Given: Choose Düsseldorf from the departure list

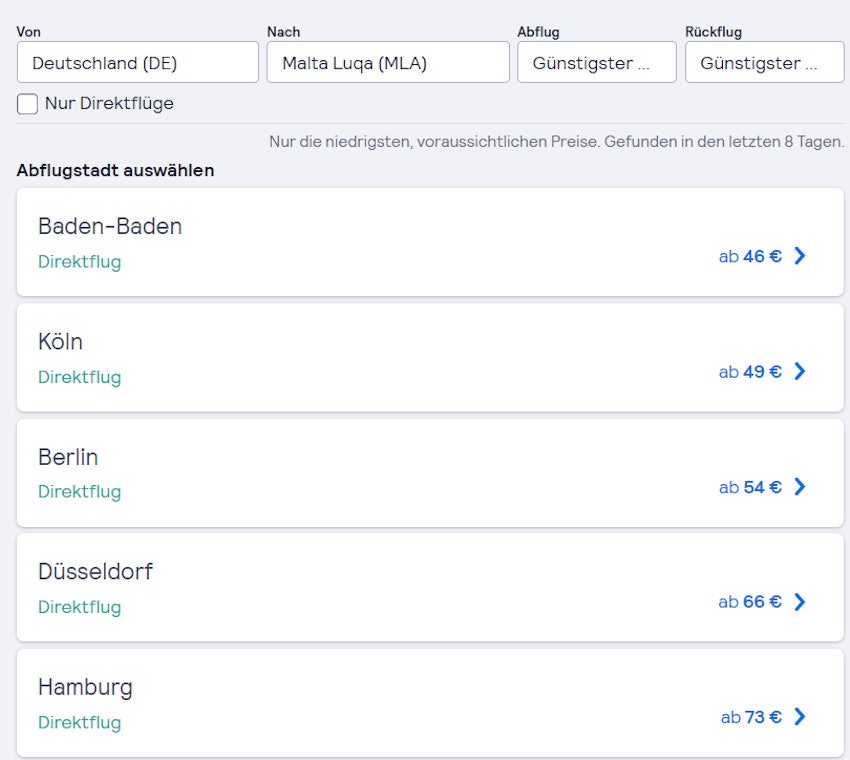Looking at the screenshot, I should click(x=96, y=572).
